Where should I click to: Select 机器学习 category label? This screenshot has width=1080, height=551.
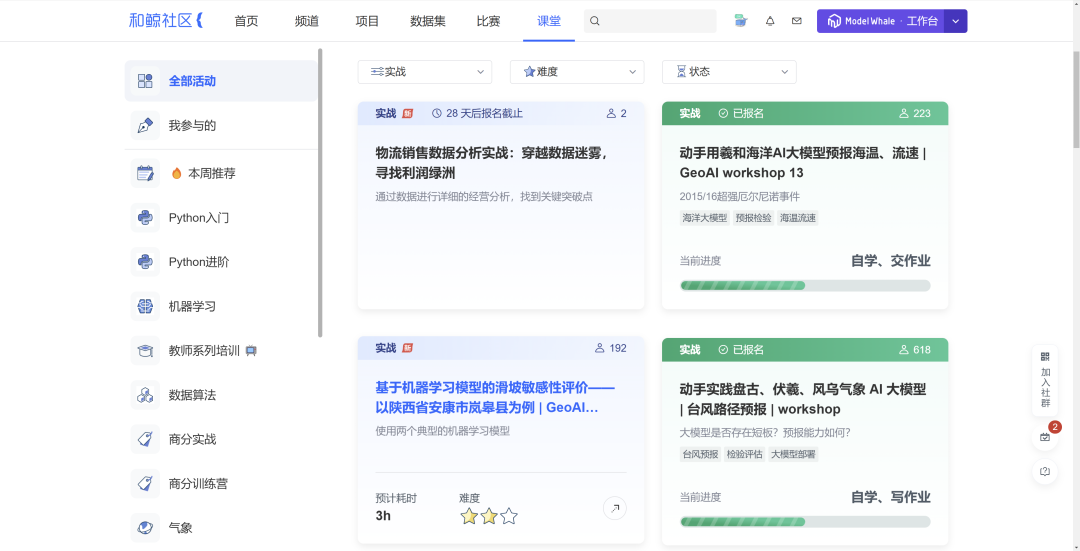(192, 306)
